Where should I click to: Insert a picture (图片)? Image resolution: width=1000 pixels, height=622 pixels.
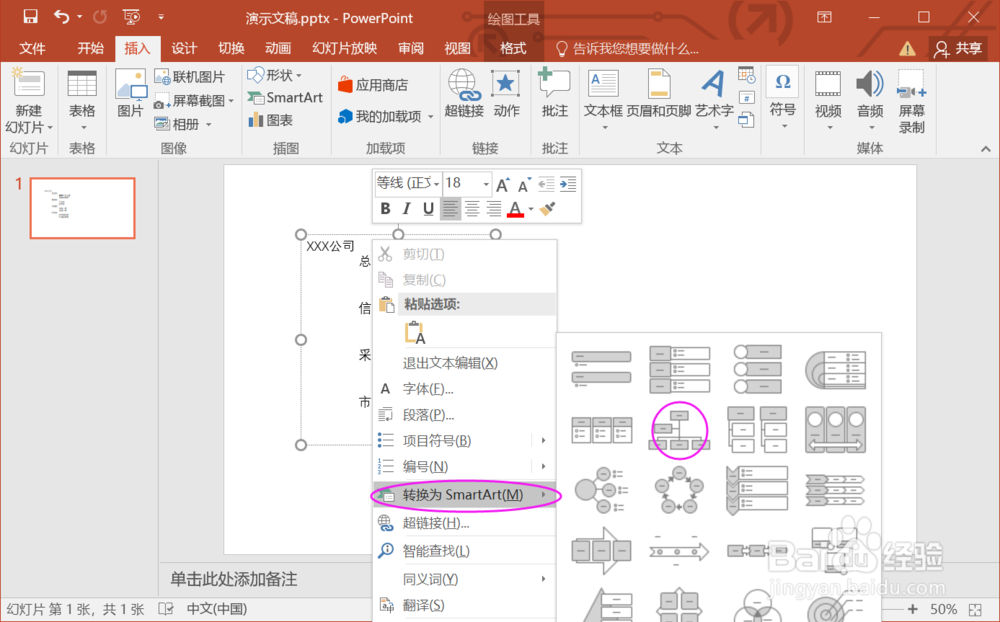click(x=130, y=94)
